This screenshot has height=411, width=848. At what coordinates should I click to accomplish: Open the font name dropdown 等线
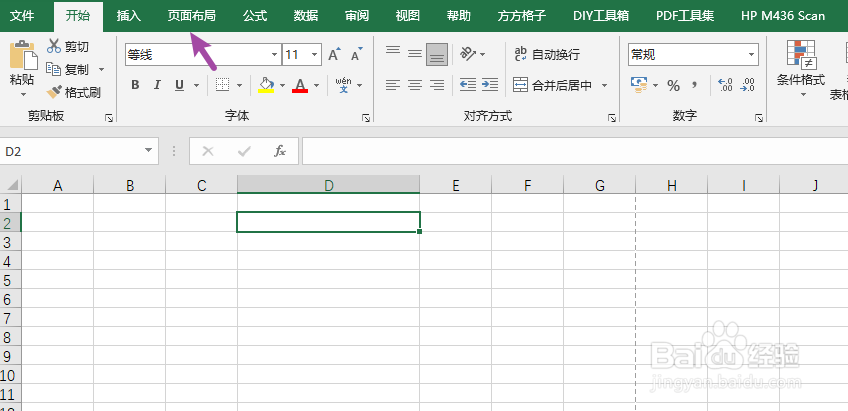274,55
